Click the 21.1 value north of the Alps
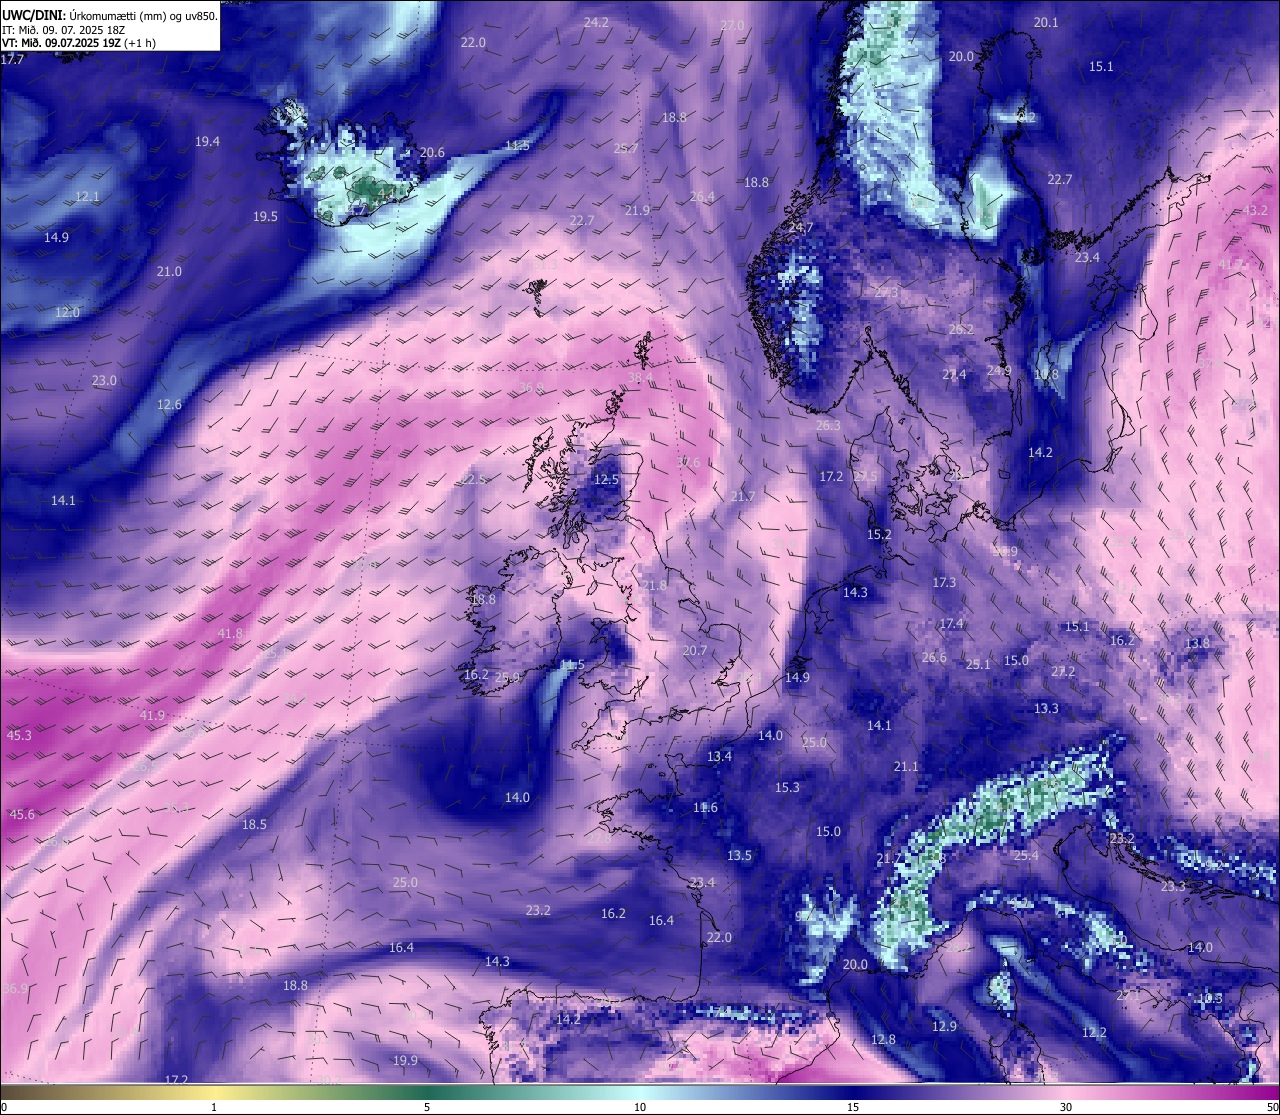This screenshot has height=1115, width=1280. (x=906, y=767)
